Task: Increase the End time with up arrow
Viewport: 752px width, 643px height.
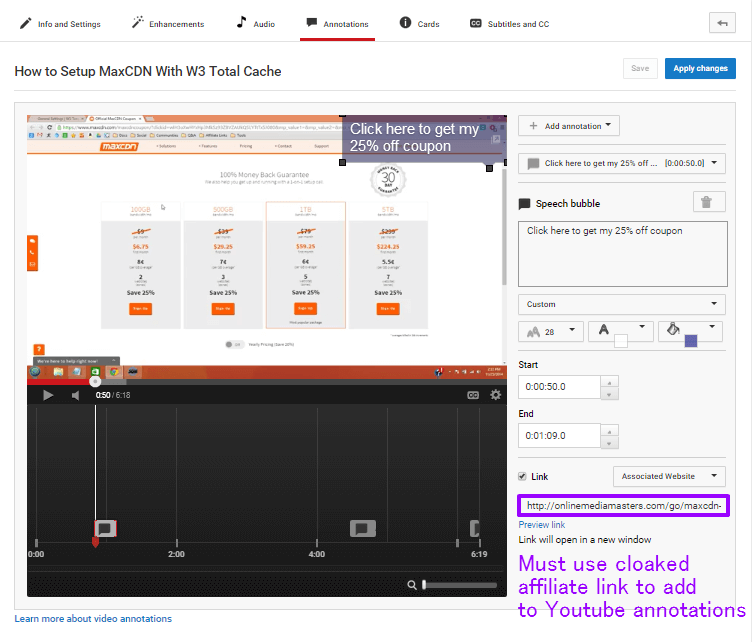Action: (609, 431)
